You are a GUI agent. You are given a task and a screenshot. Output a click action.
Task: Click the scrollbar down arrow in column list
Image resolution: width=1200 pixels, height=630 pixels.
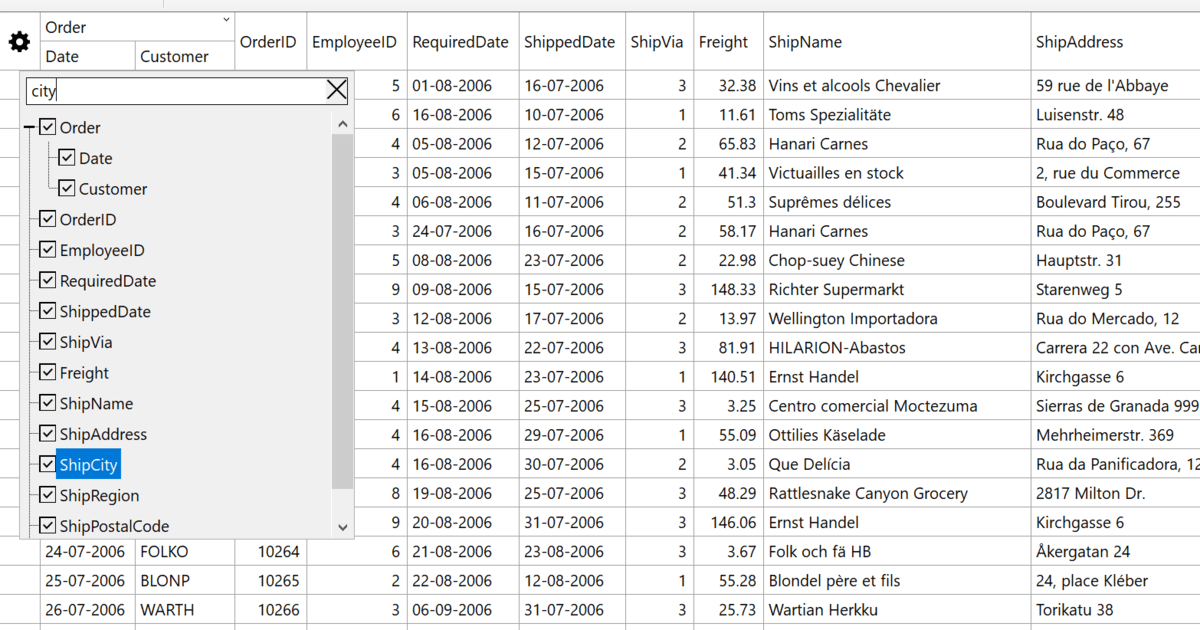[342, 525]
